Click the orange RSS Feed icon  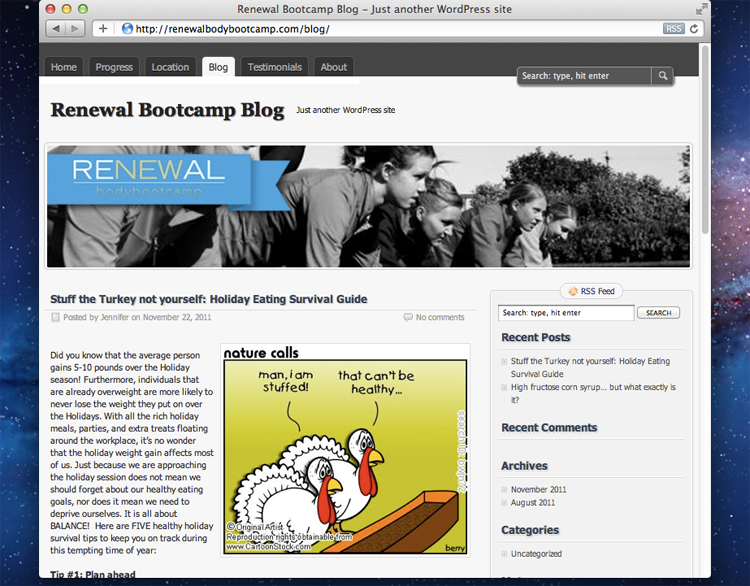pyautogui.click(x=573, y=291)
